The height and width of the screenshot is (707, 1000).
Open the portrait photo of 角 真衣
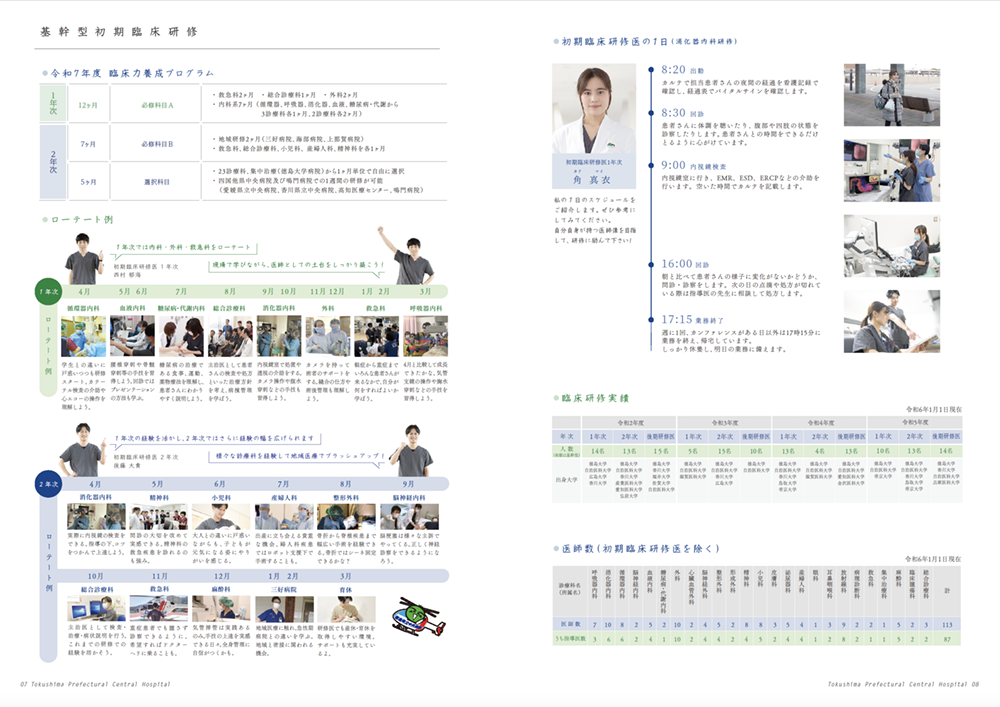(x=594, y=108)
